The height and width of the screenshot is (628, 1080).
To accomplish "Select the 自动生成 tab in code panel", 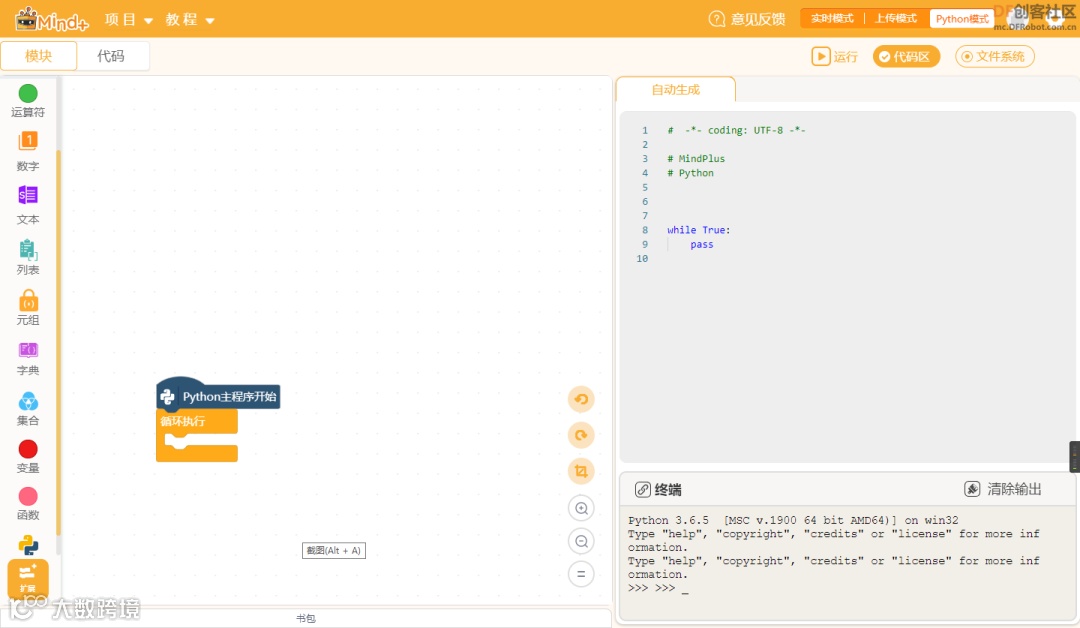I will pyautogui.click(x=676, y=90).
